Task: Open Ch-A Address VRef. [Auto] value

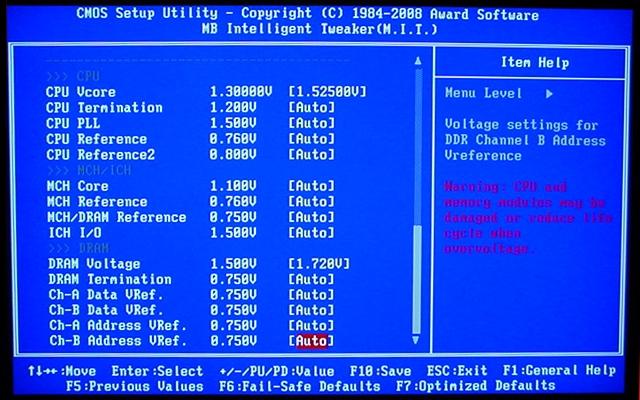Action: pos(311,325)
